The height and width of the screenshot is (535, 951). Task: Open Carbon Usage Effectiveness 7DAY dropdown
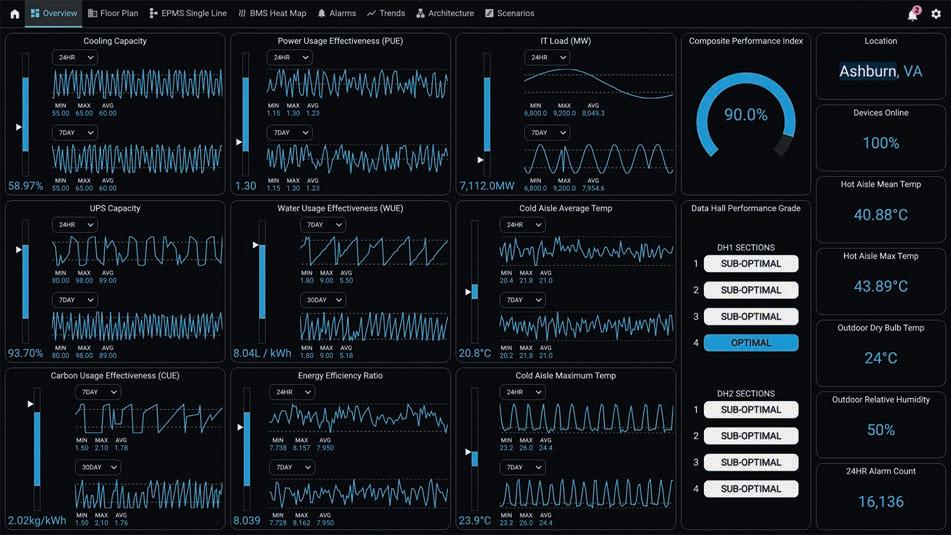pyautogui.click(x=98, y=392)
